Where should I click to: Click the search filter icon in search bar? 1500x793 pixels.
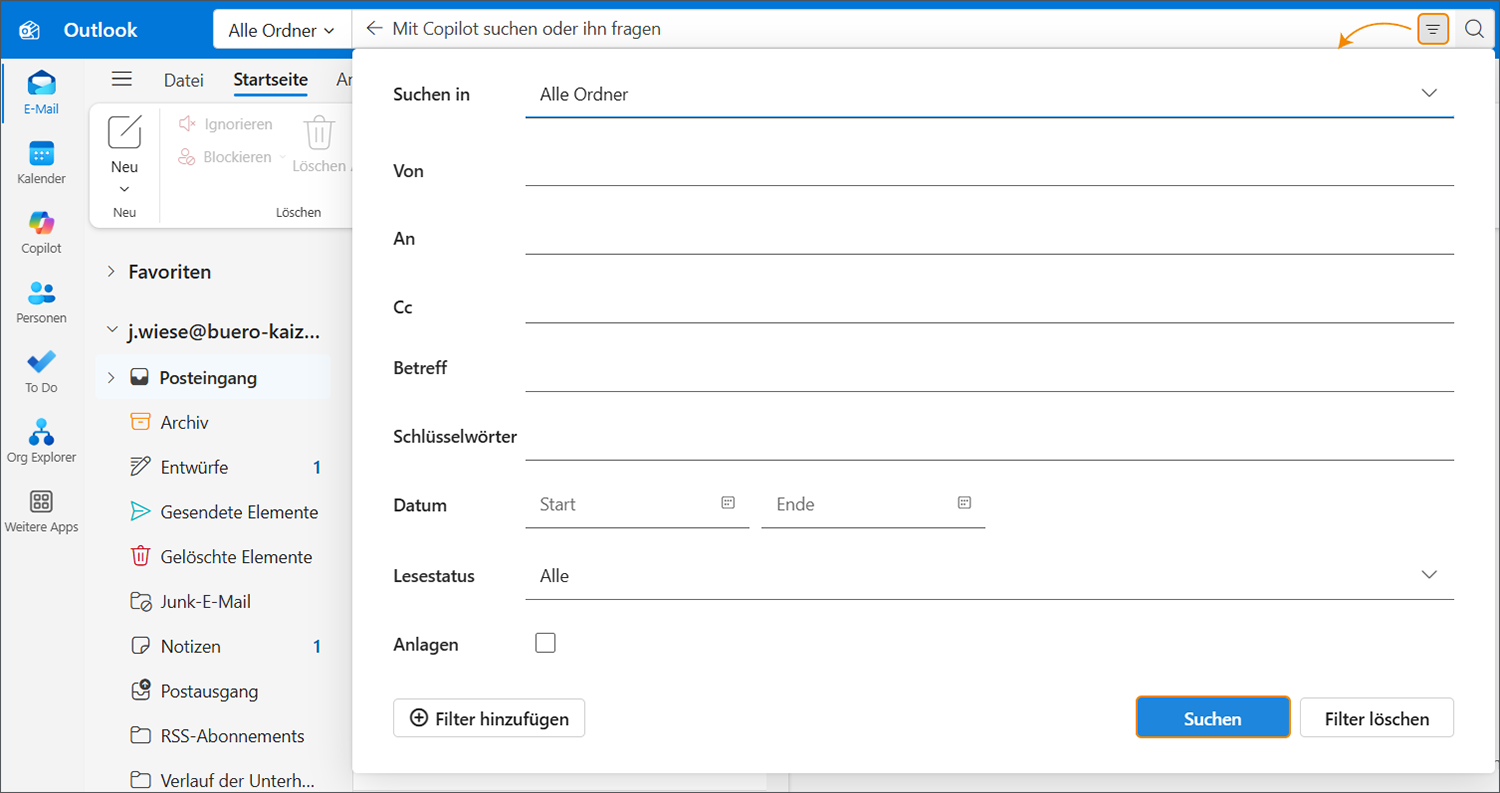(1433, 30)
